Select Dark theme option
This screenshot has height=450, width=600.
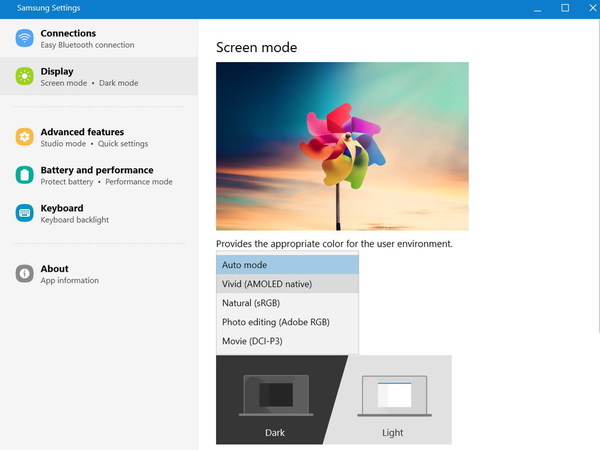coord(275,433)
